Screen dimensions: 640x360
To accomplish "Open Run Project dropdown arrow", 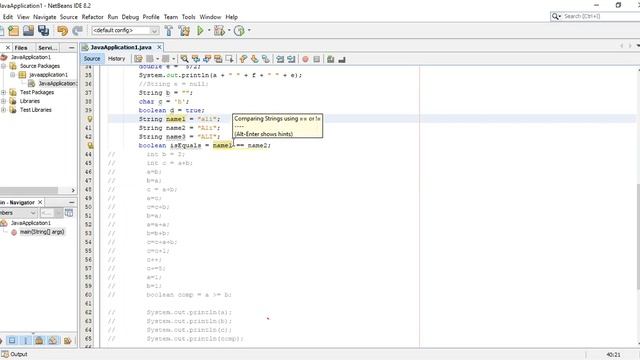I will tap(209, 31).
